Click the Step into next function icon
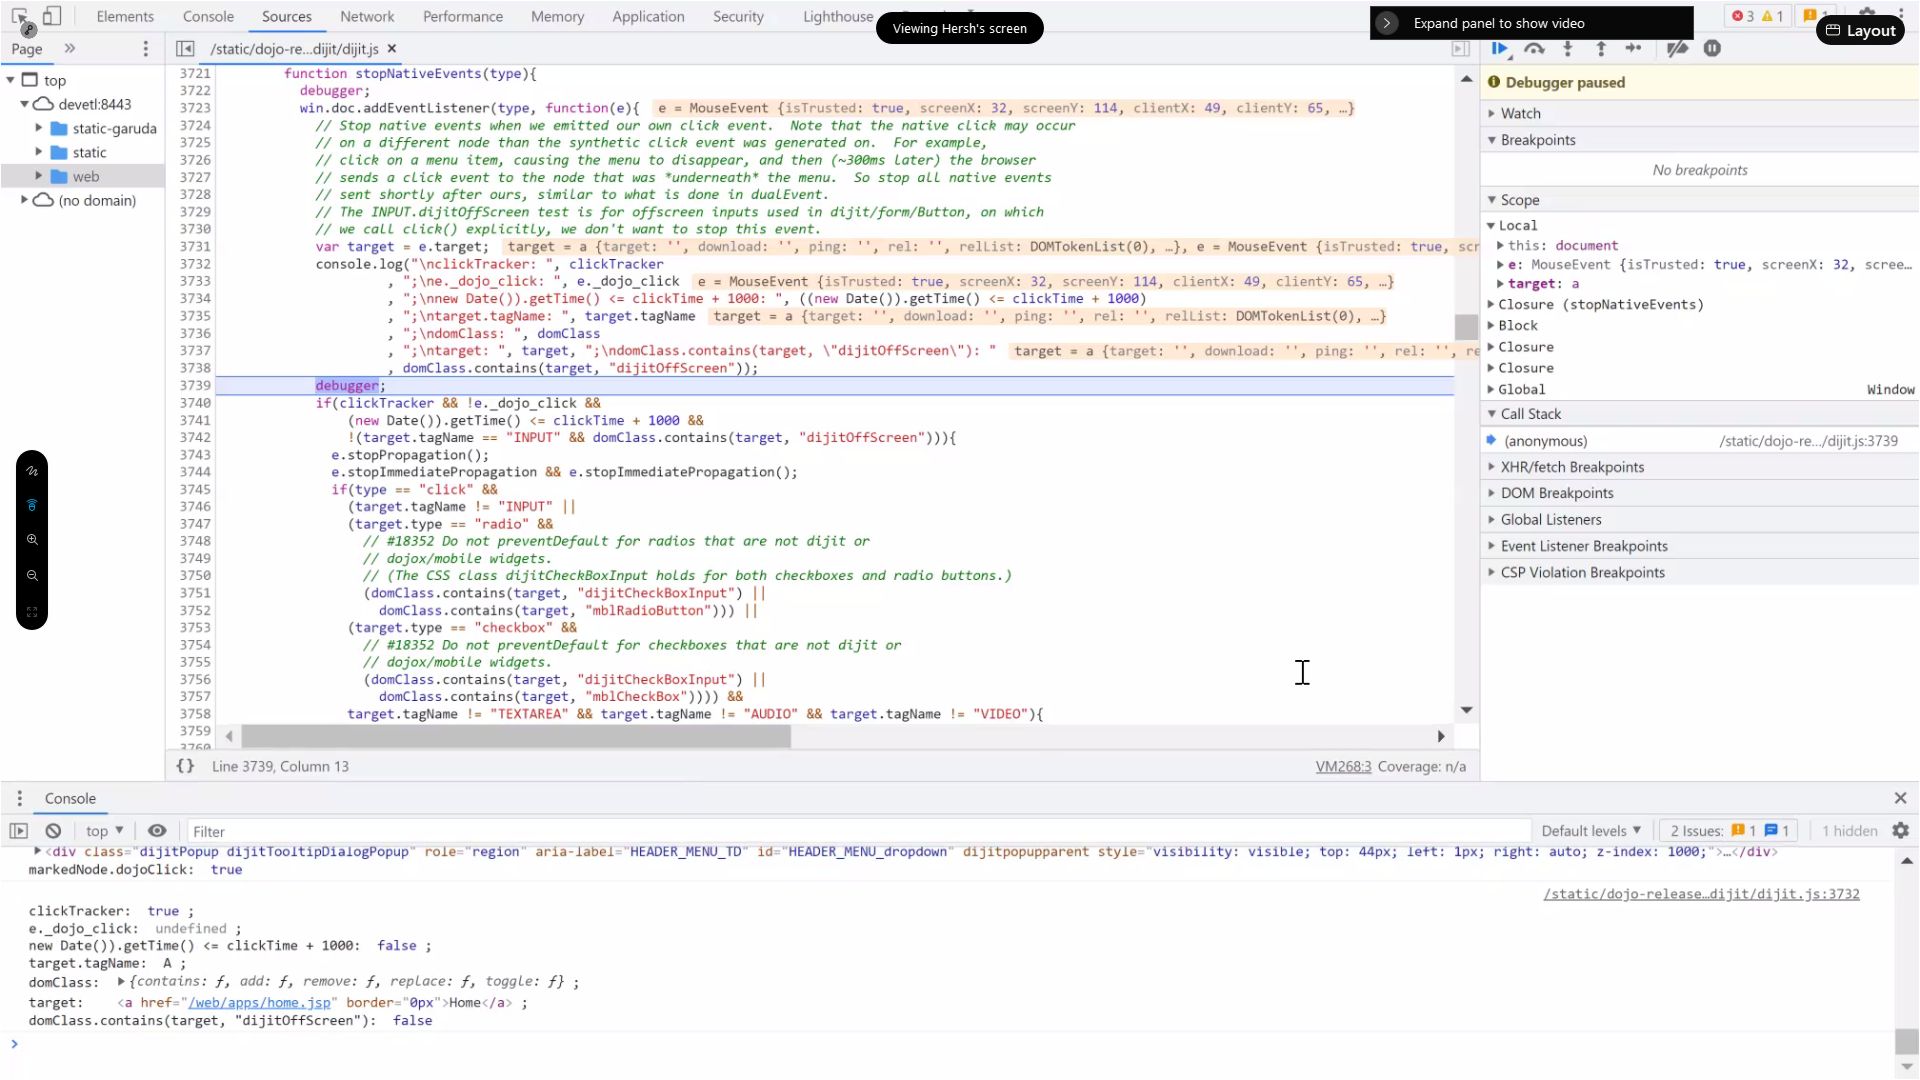This screenshot has height=1080, width=1920. click(x=1567, y=49)
